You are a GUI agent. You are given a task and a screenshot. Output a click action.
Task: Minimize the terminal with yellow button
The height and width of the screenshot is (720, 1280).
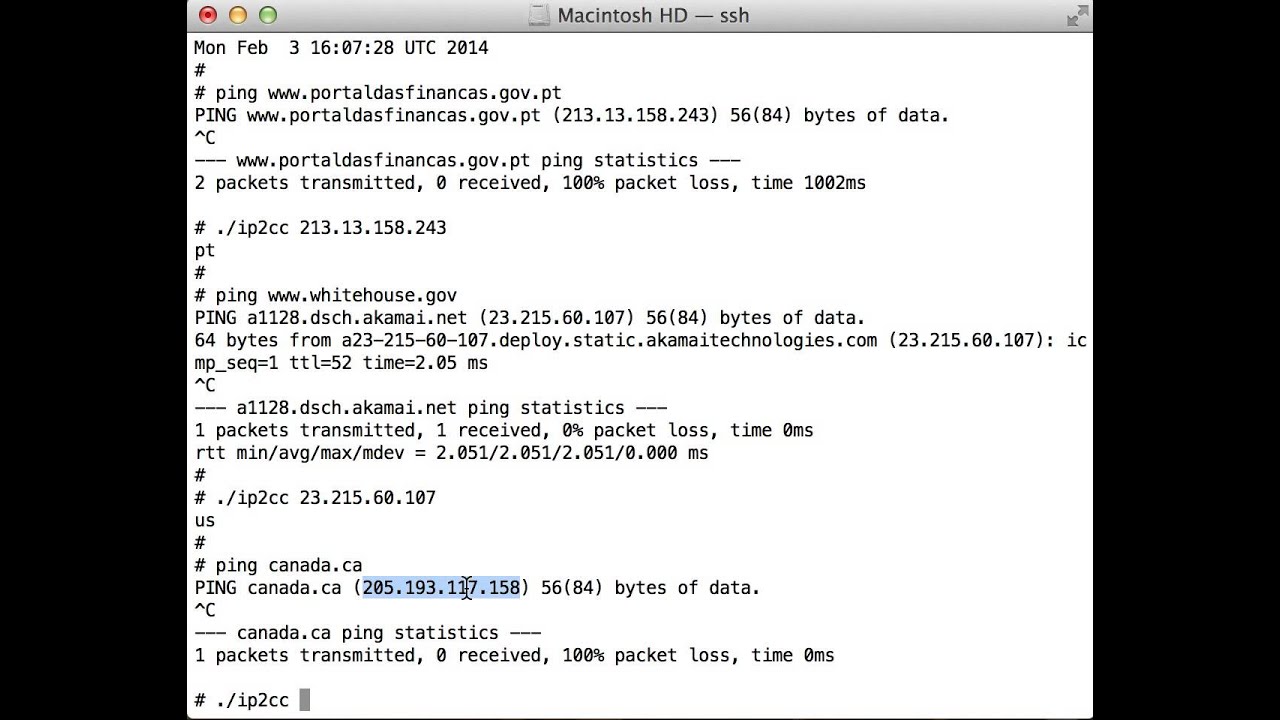pyautogui.click(x=238, y=15)
